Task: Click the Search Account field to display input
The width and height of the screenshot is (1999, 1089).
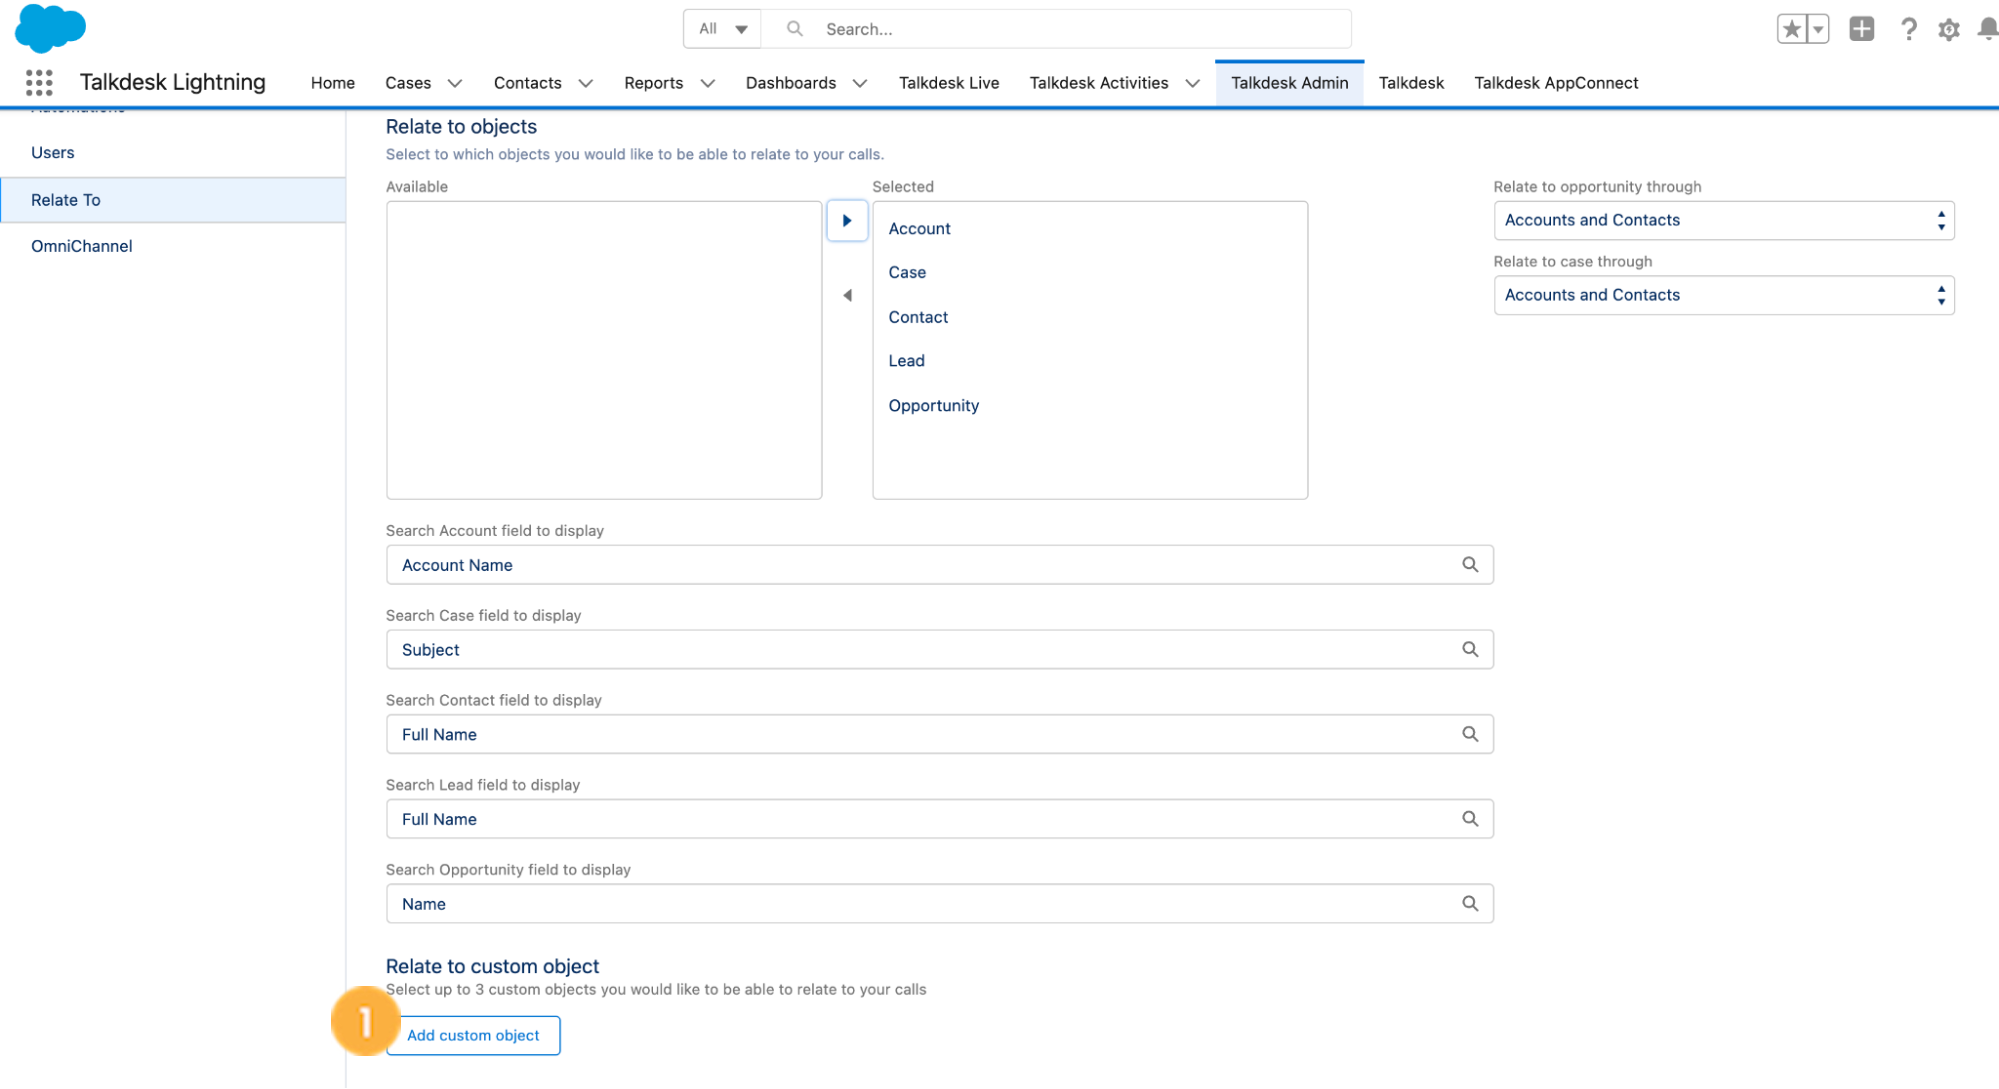Action: click(x=939, y=565)
